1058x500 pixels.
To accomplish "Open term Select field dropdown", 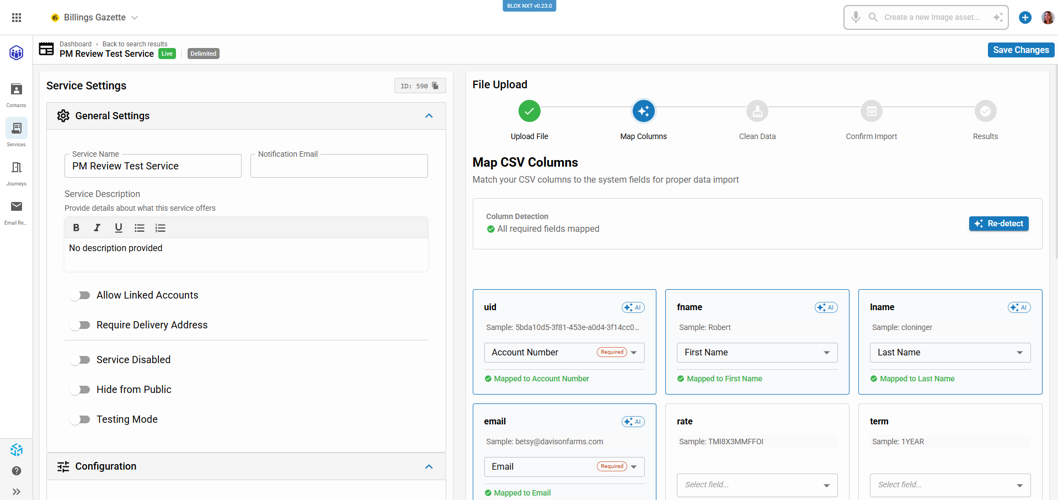I will point(950,484).
